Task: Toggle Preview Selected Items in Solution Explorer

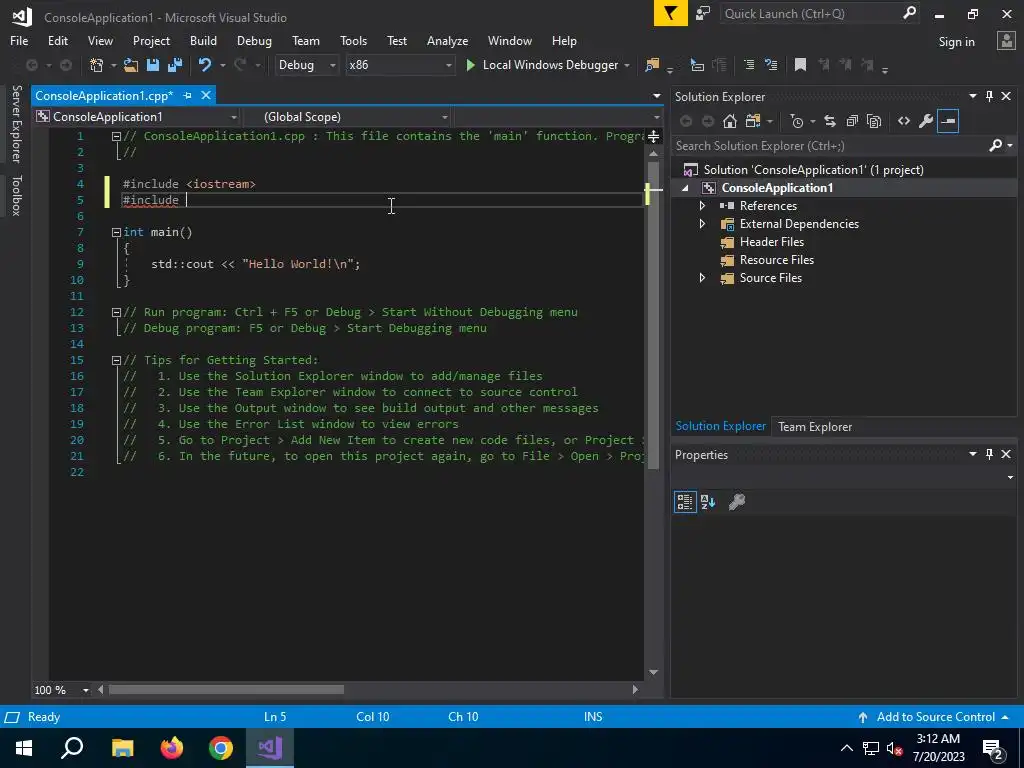Action: pyautogui.click(x=948, y=121)
